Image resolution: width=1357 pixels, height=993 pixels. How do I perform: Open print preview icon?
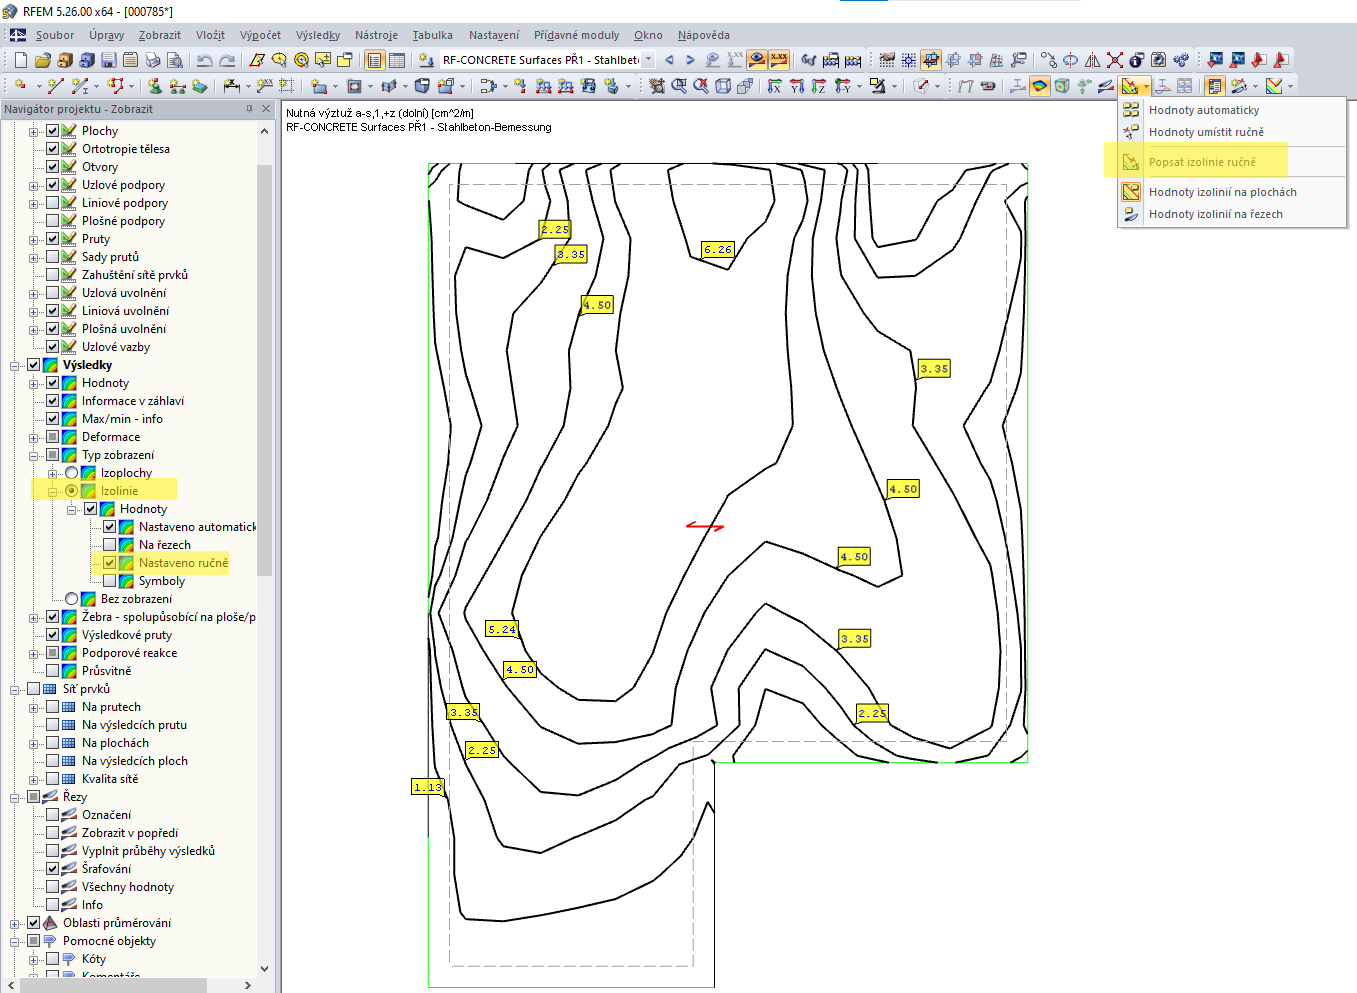pos(174,60)
